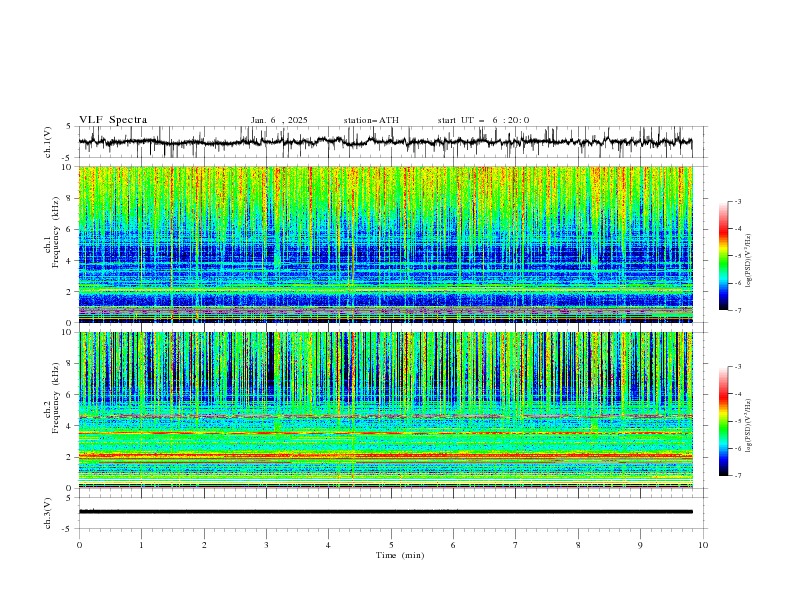Click the ch.2 color bar "-3" label
This screenshot has width=792, height=612.
click(738, 367)
